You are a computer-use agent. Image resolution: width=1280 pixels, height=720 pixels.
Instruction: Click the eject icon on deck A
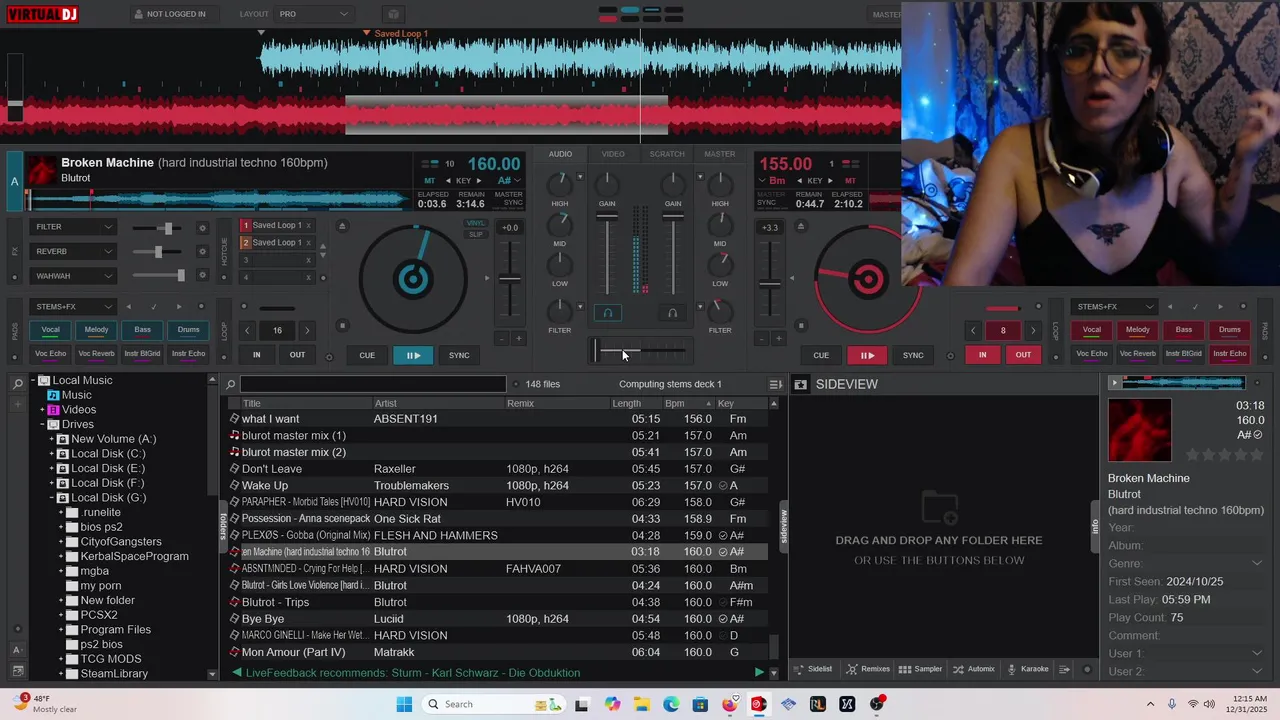(x=342, y=226)
